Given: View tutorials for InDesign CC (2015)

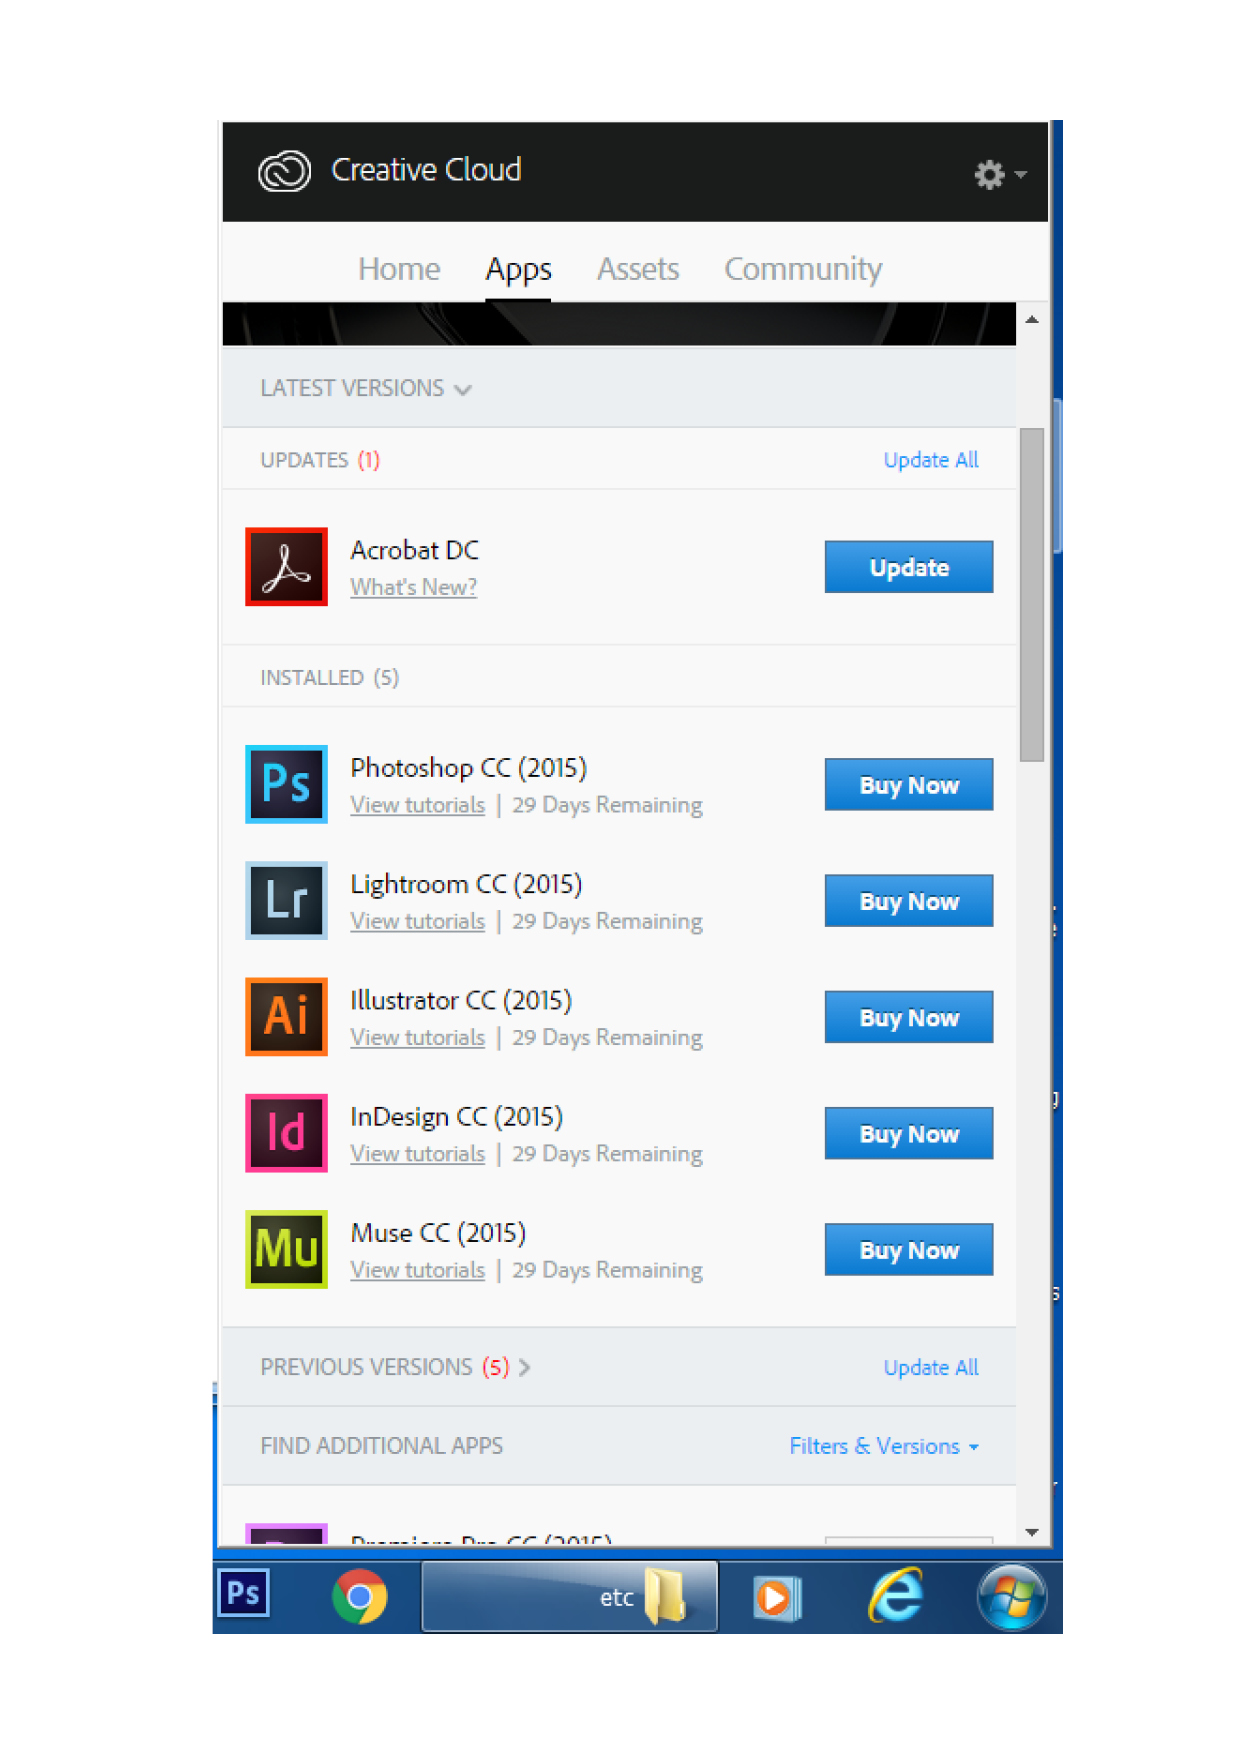Looking at the screenshot, I should click(417, 1154).
